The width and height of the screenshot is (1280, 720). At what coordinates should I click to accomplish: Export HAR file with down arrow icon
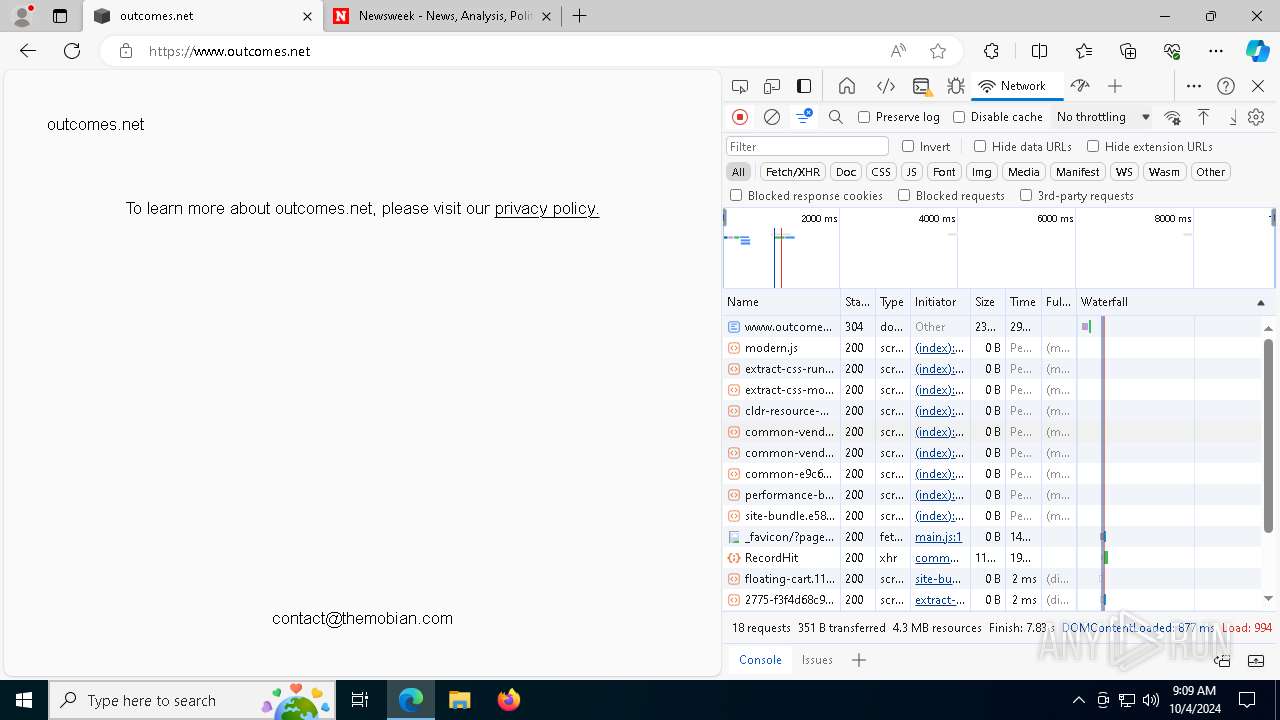click(1232, 117)
